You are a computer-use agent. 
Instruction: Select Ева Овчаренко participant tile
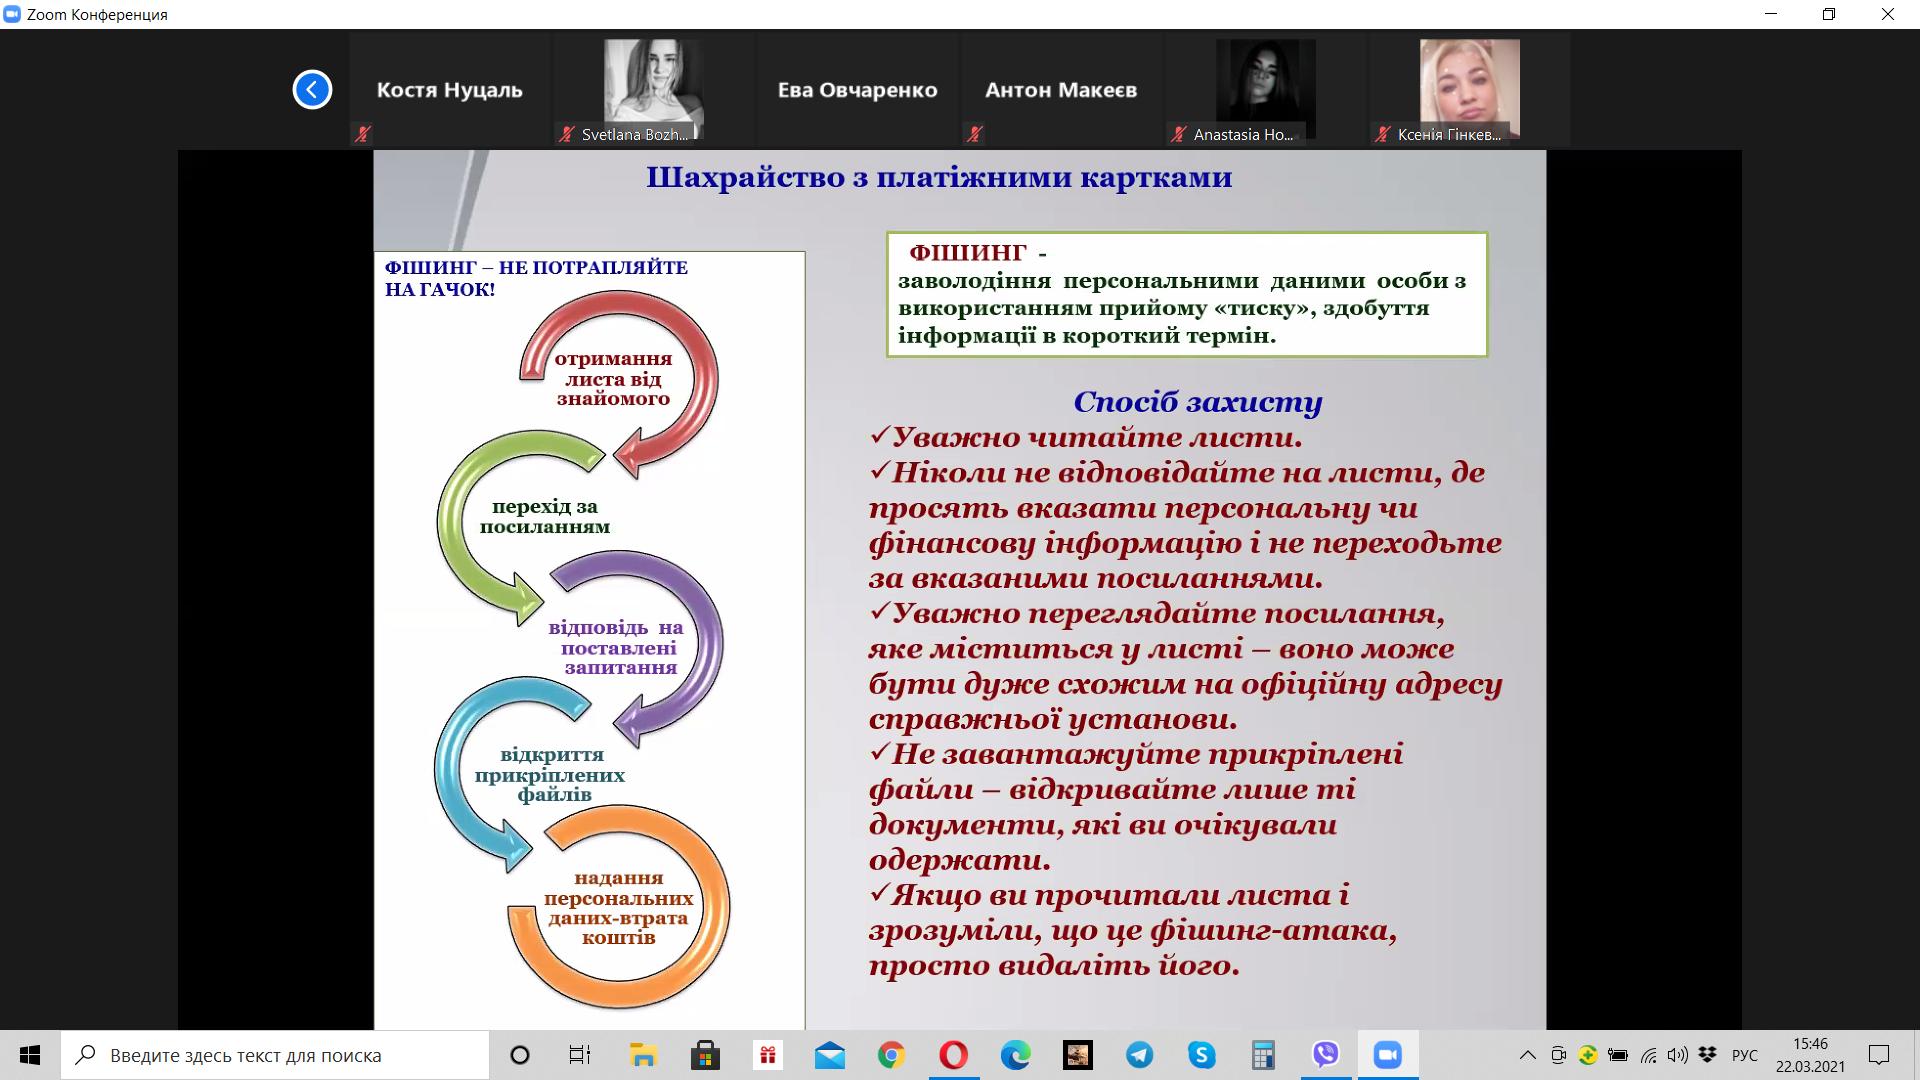[x=857, y=90]
